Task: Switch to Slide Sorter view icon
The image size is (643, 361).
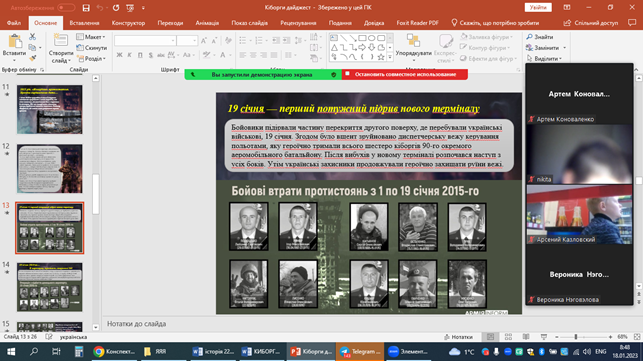Action: tap(508, 337)
